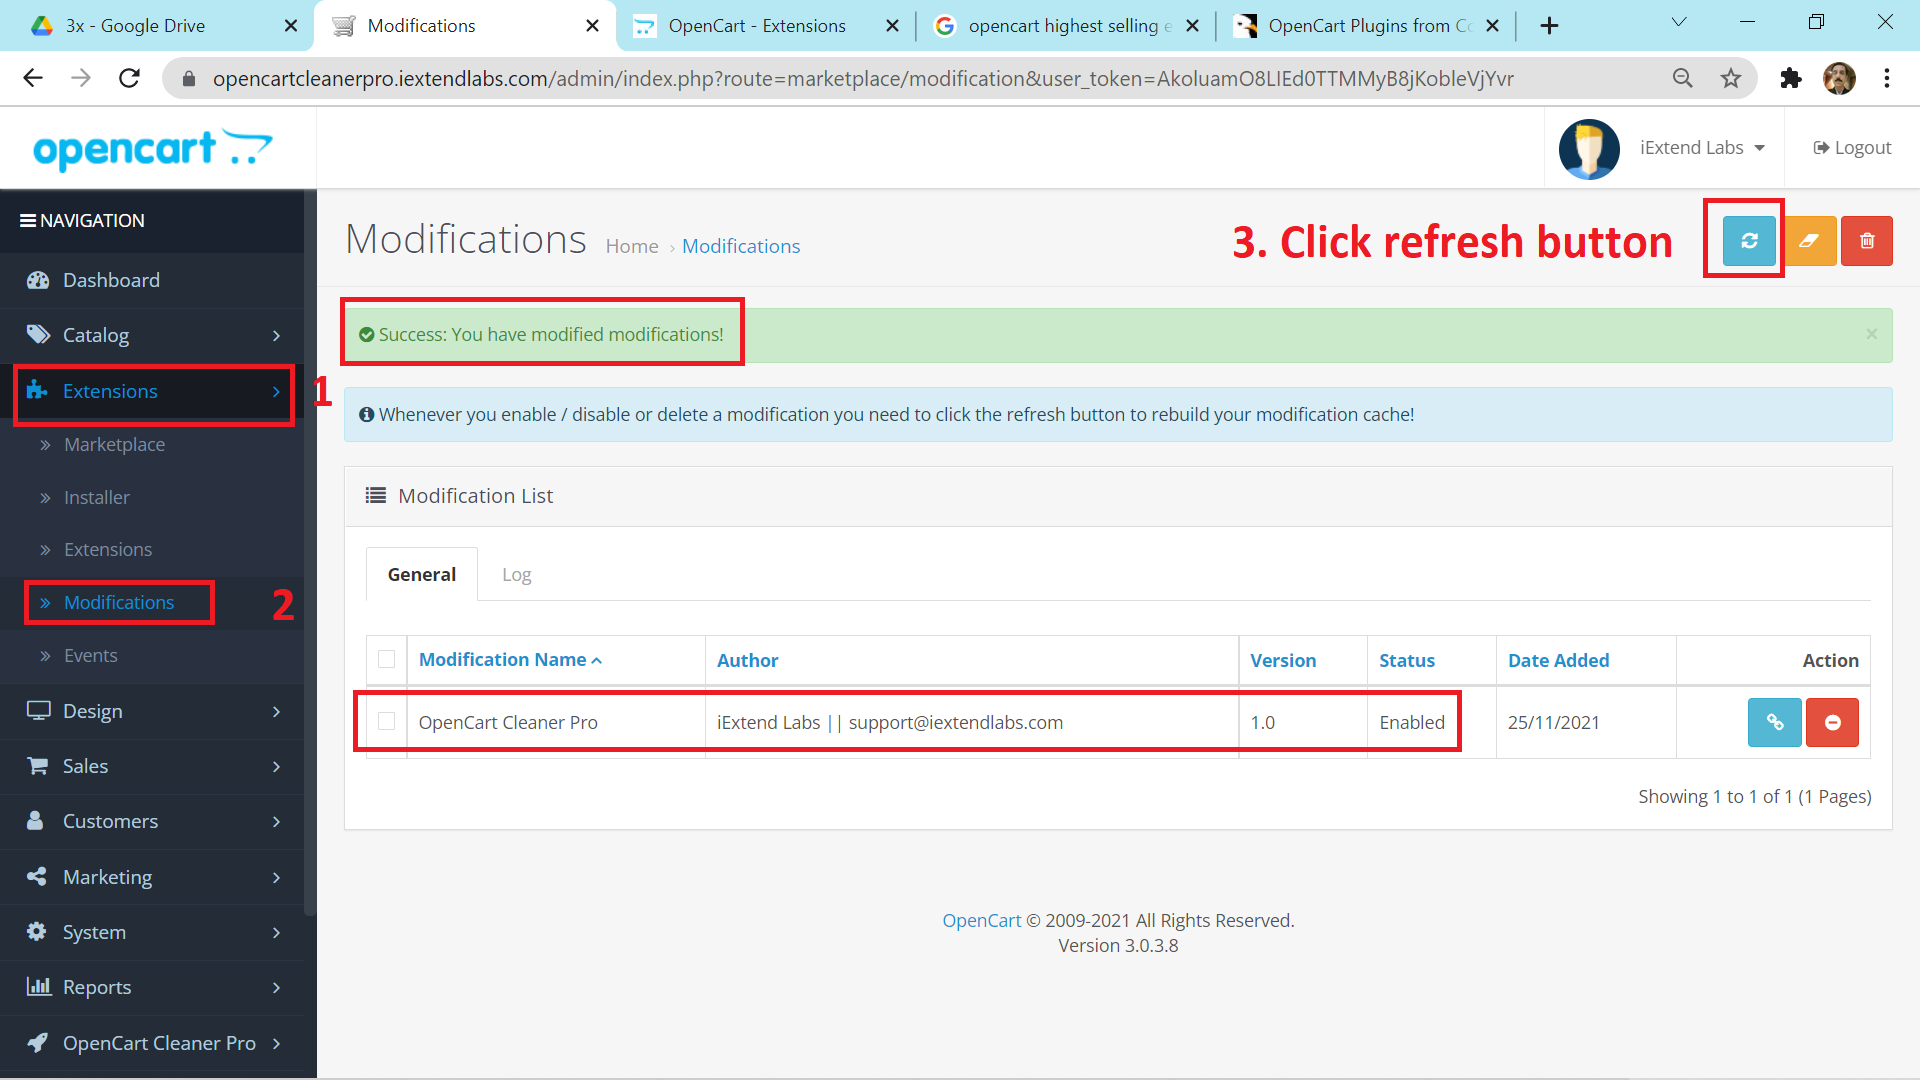Click the red trash delete button
The height and width of the screenshot is (1080, 1920).
1866,241
